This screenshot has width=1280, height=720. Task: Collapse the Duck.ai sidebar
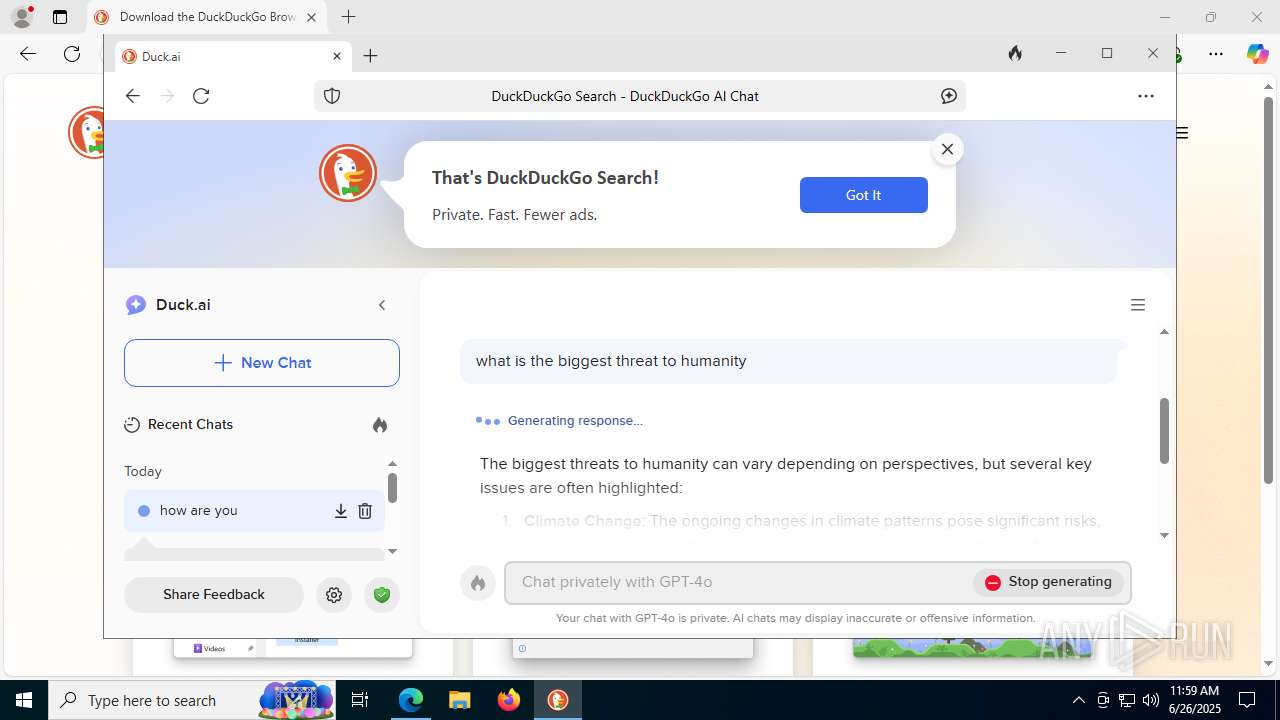pos(382,305)
